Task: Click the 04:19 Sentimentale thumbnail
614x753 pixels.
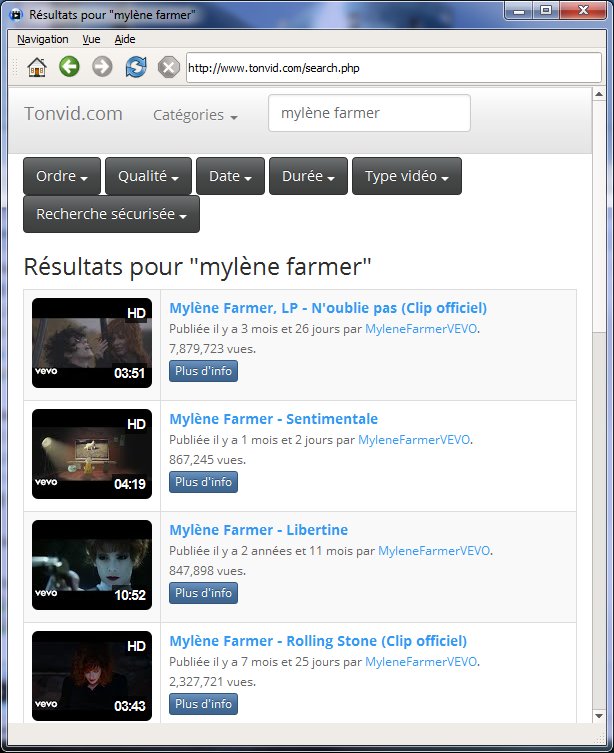Action: pyautogui.click(x=92, y=454)
